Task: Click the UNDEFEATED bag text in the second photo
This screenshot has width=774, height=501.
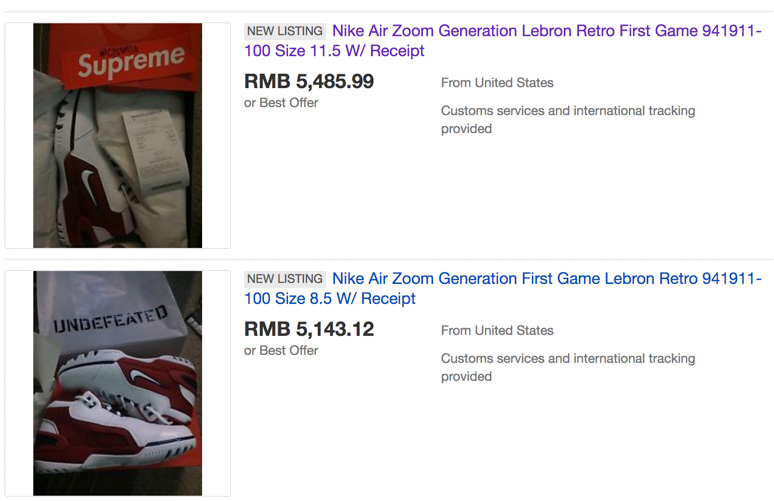Action: [110, 322]
